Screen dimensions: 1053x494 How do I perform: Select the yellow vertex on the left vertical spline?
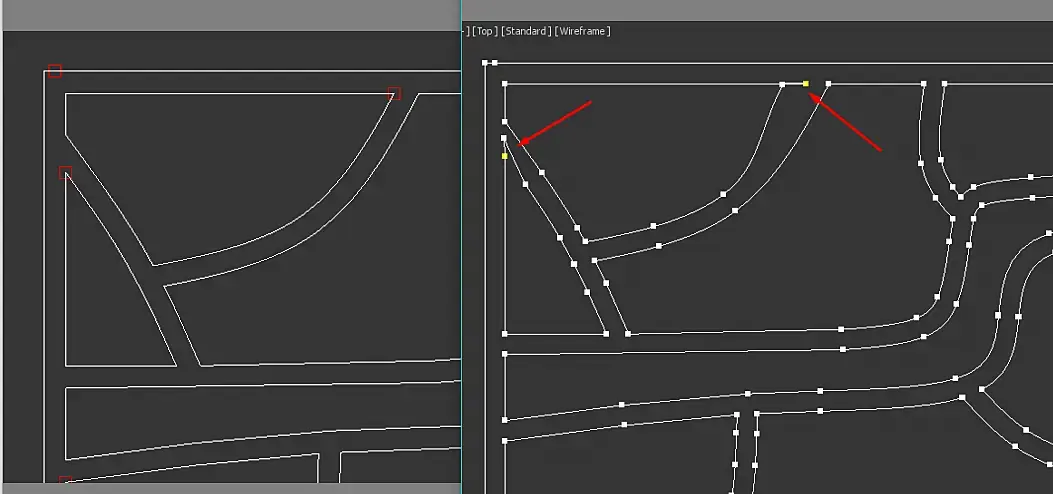(504, 156)
